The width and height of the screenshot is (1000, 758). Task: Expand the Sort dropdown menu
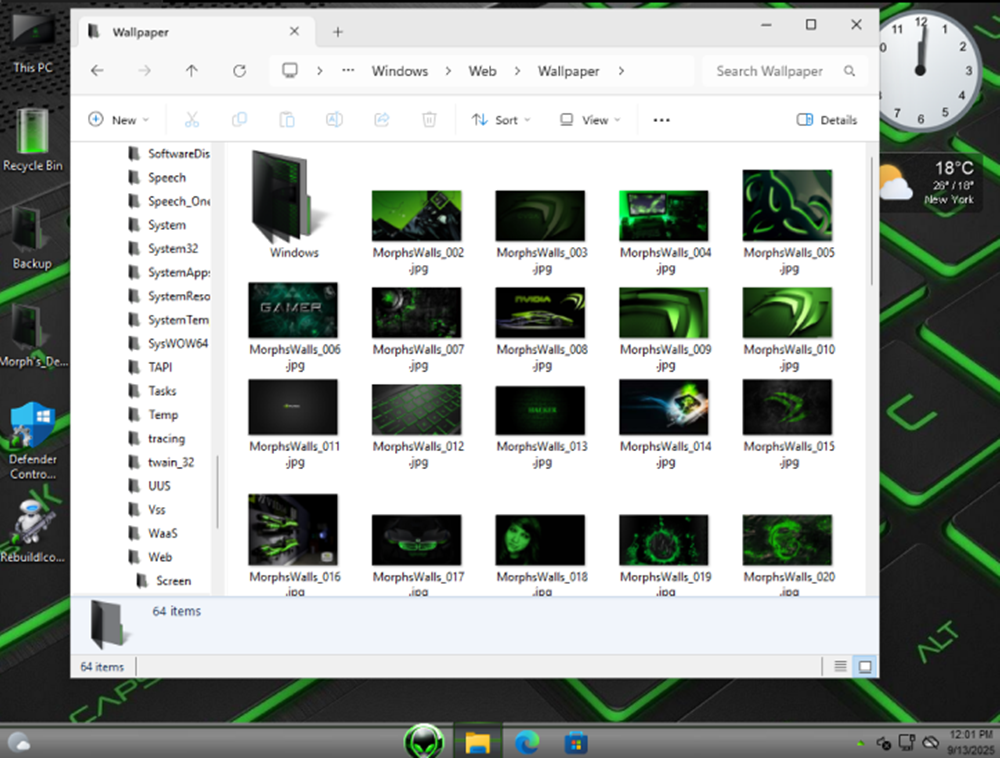501,120
